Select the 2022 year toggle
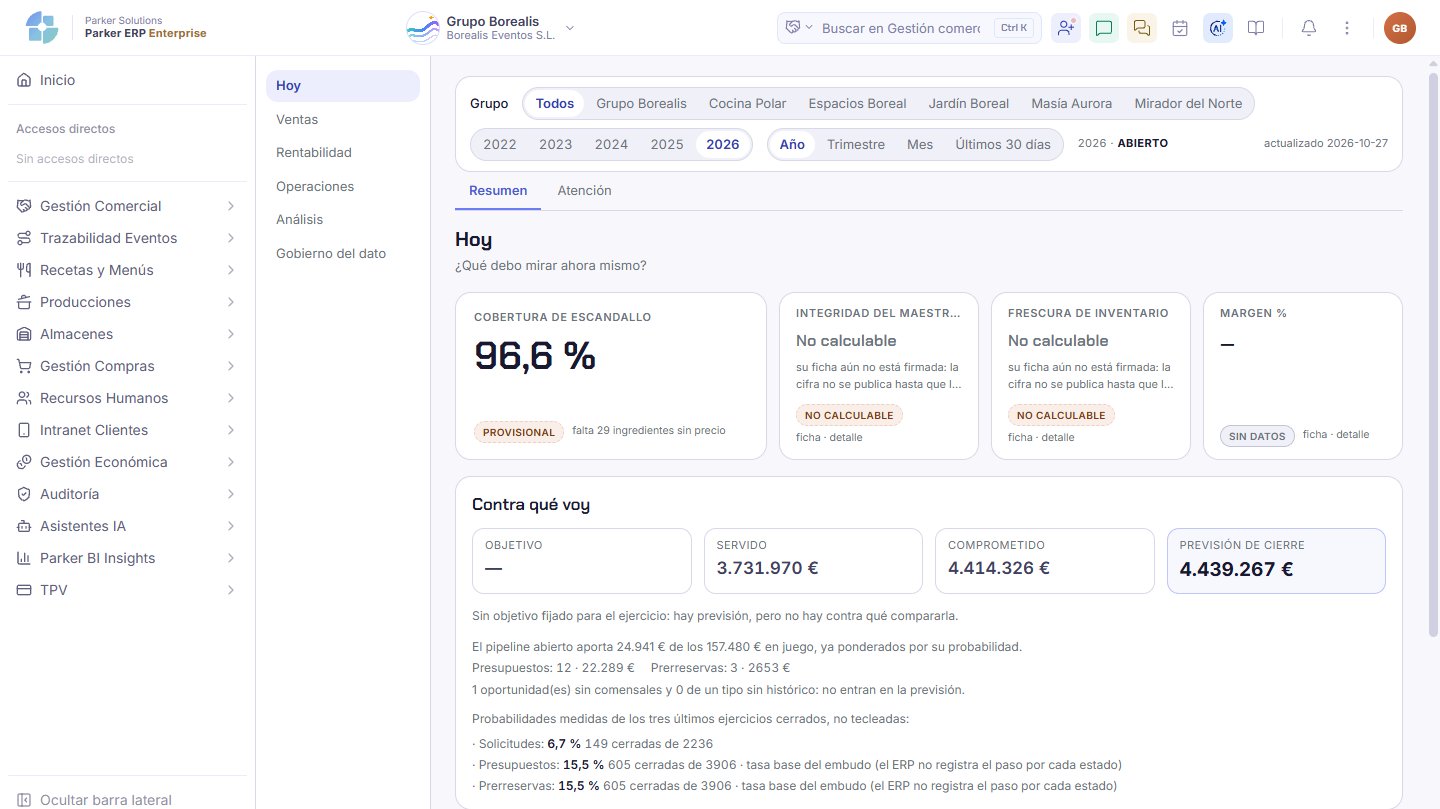Screen dimensions: 1440x809 500,144
